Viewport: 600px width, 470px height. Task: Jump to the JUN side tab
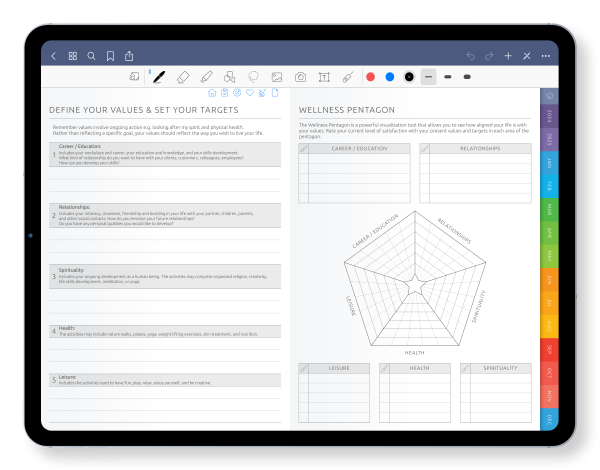click(x=549, y=279)
